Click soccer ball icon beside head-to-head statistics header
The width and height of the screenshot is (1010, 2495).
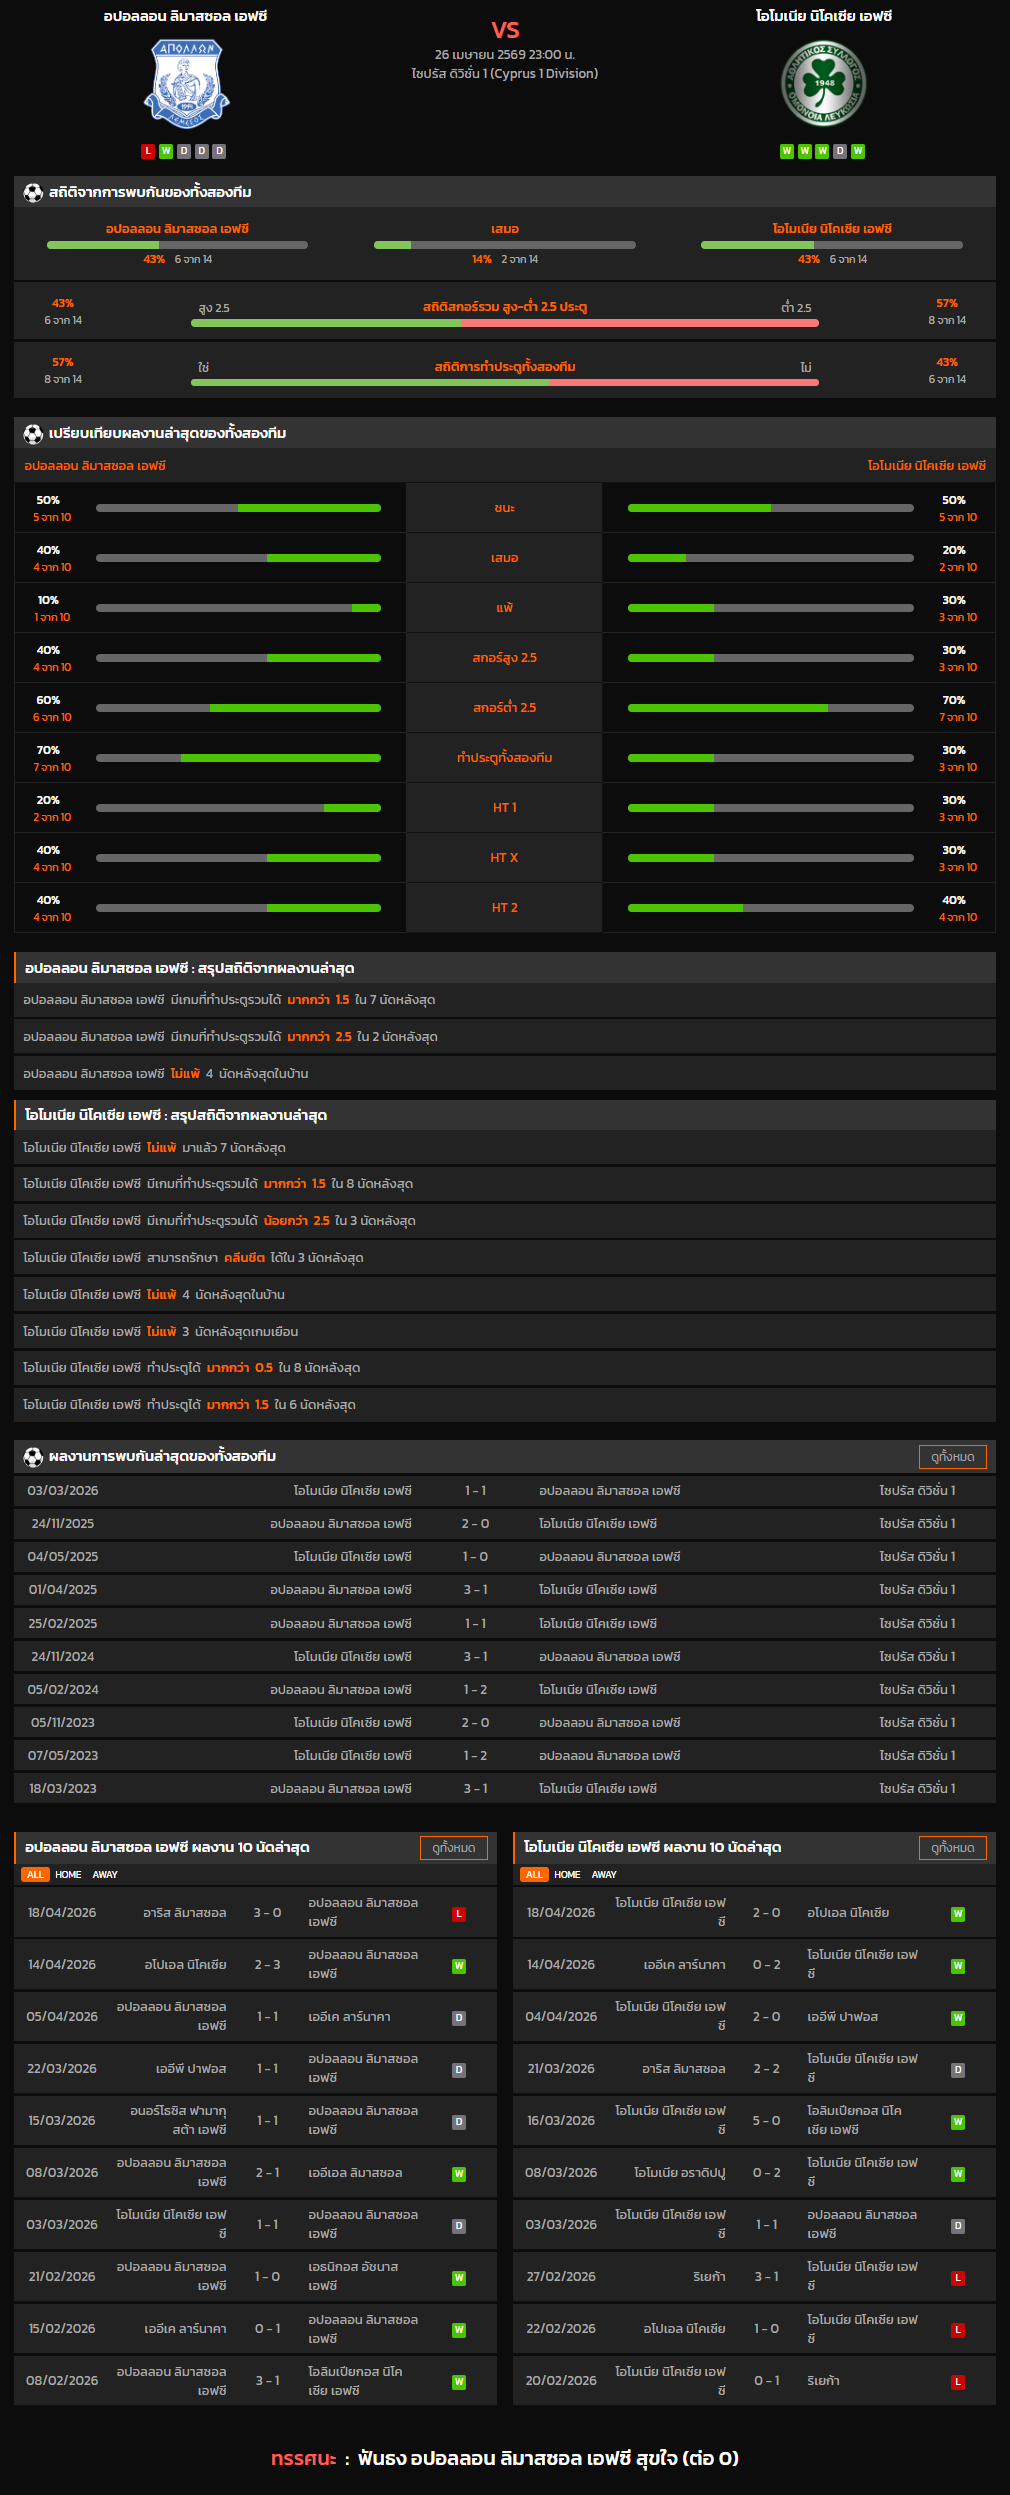click(33, 192)
